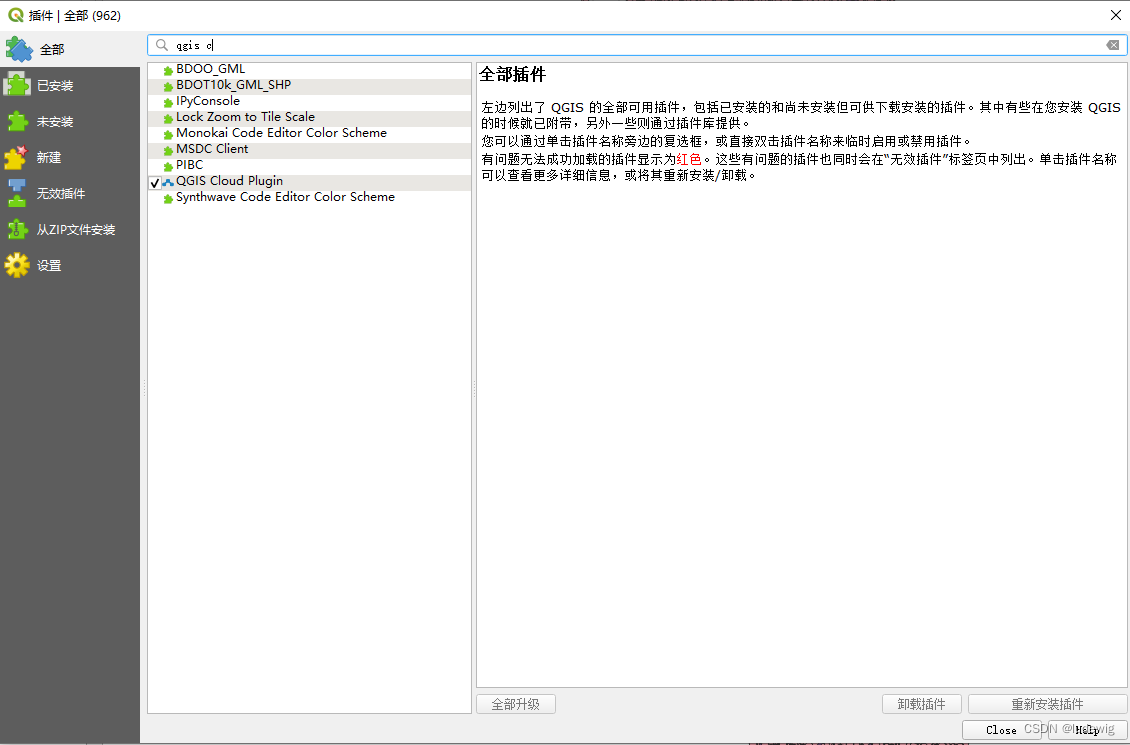Click the plugin icon next to PIBC
Image resolution: width=1130 pixels, height=745 pixels.
[x=168, y=166]
